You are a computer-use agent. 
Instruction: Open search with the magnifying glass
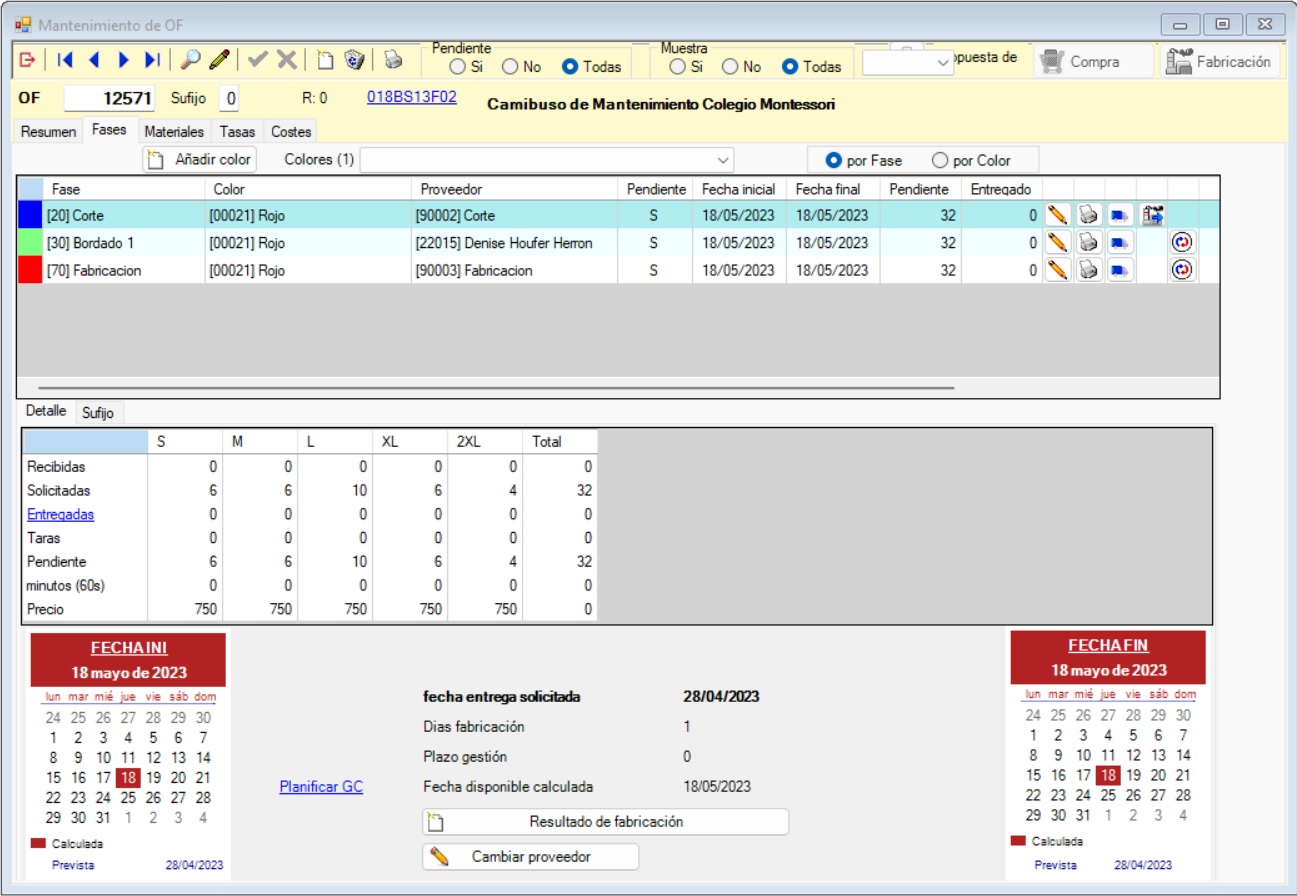coord(189,61)
